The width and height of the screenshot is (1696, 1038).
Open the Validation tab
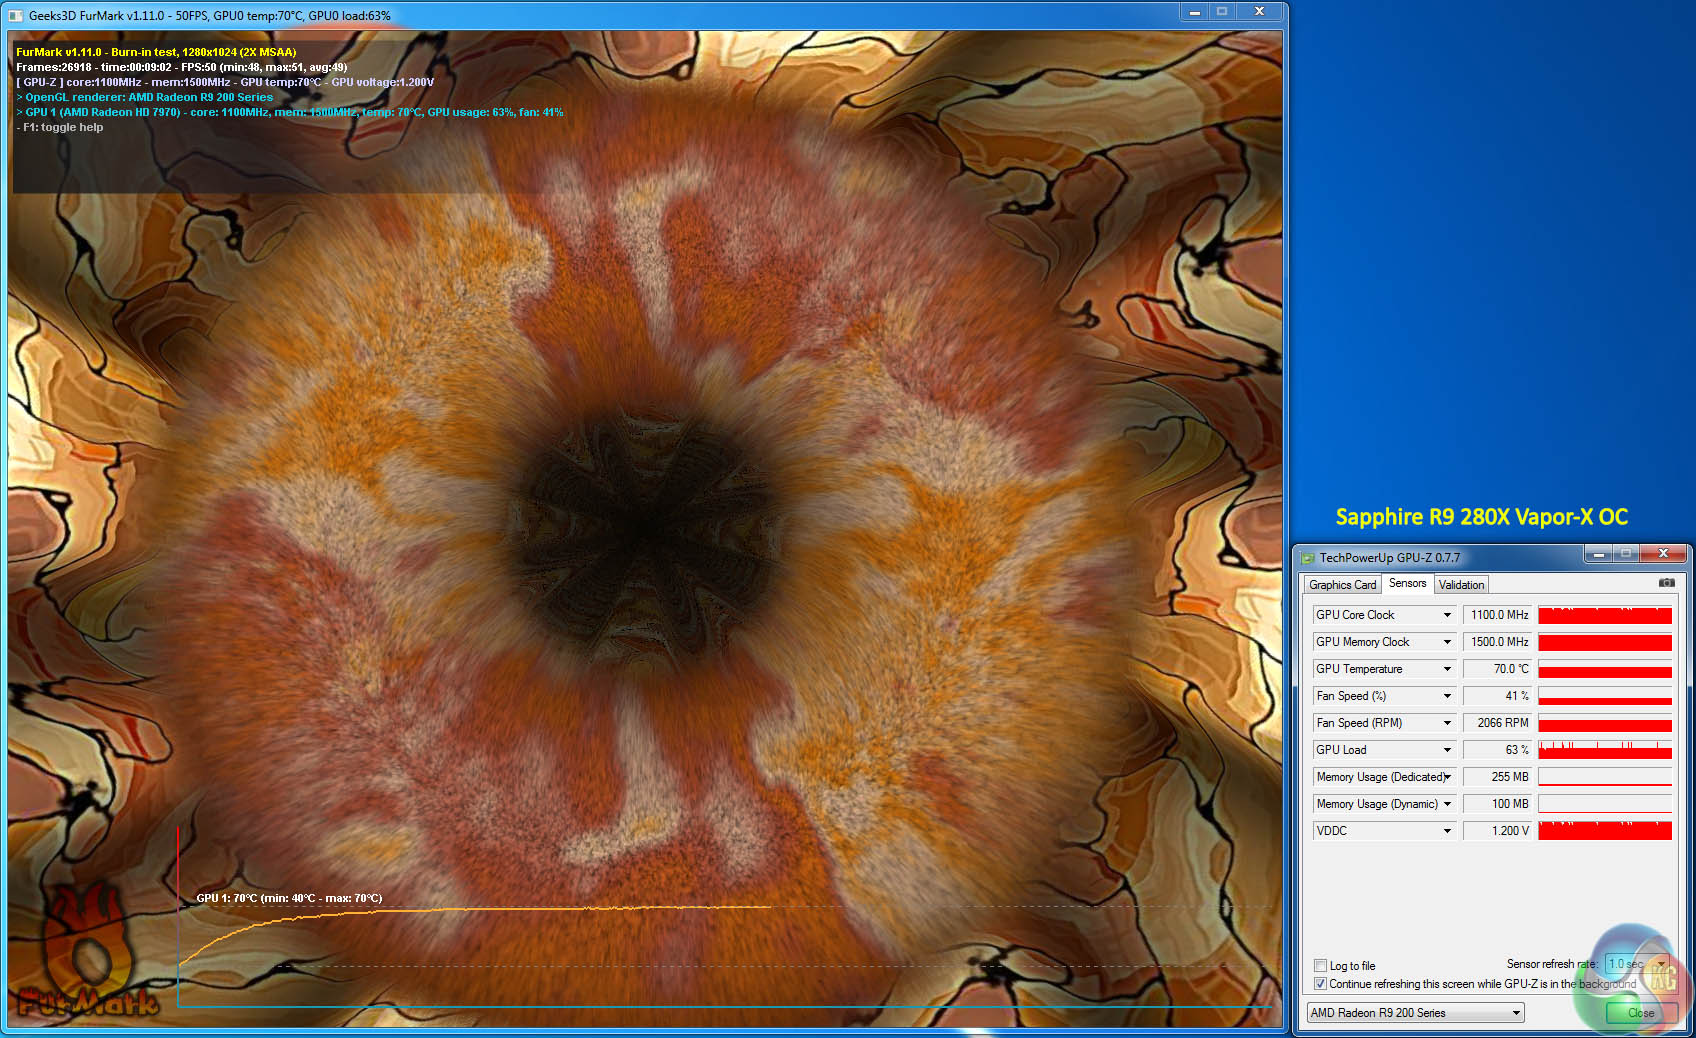[x=1461, y=585]
